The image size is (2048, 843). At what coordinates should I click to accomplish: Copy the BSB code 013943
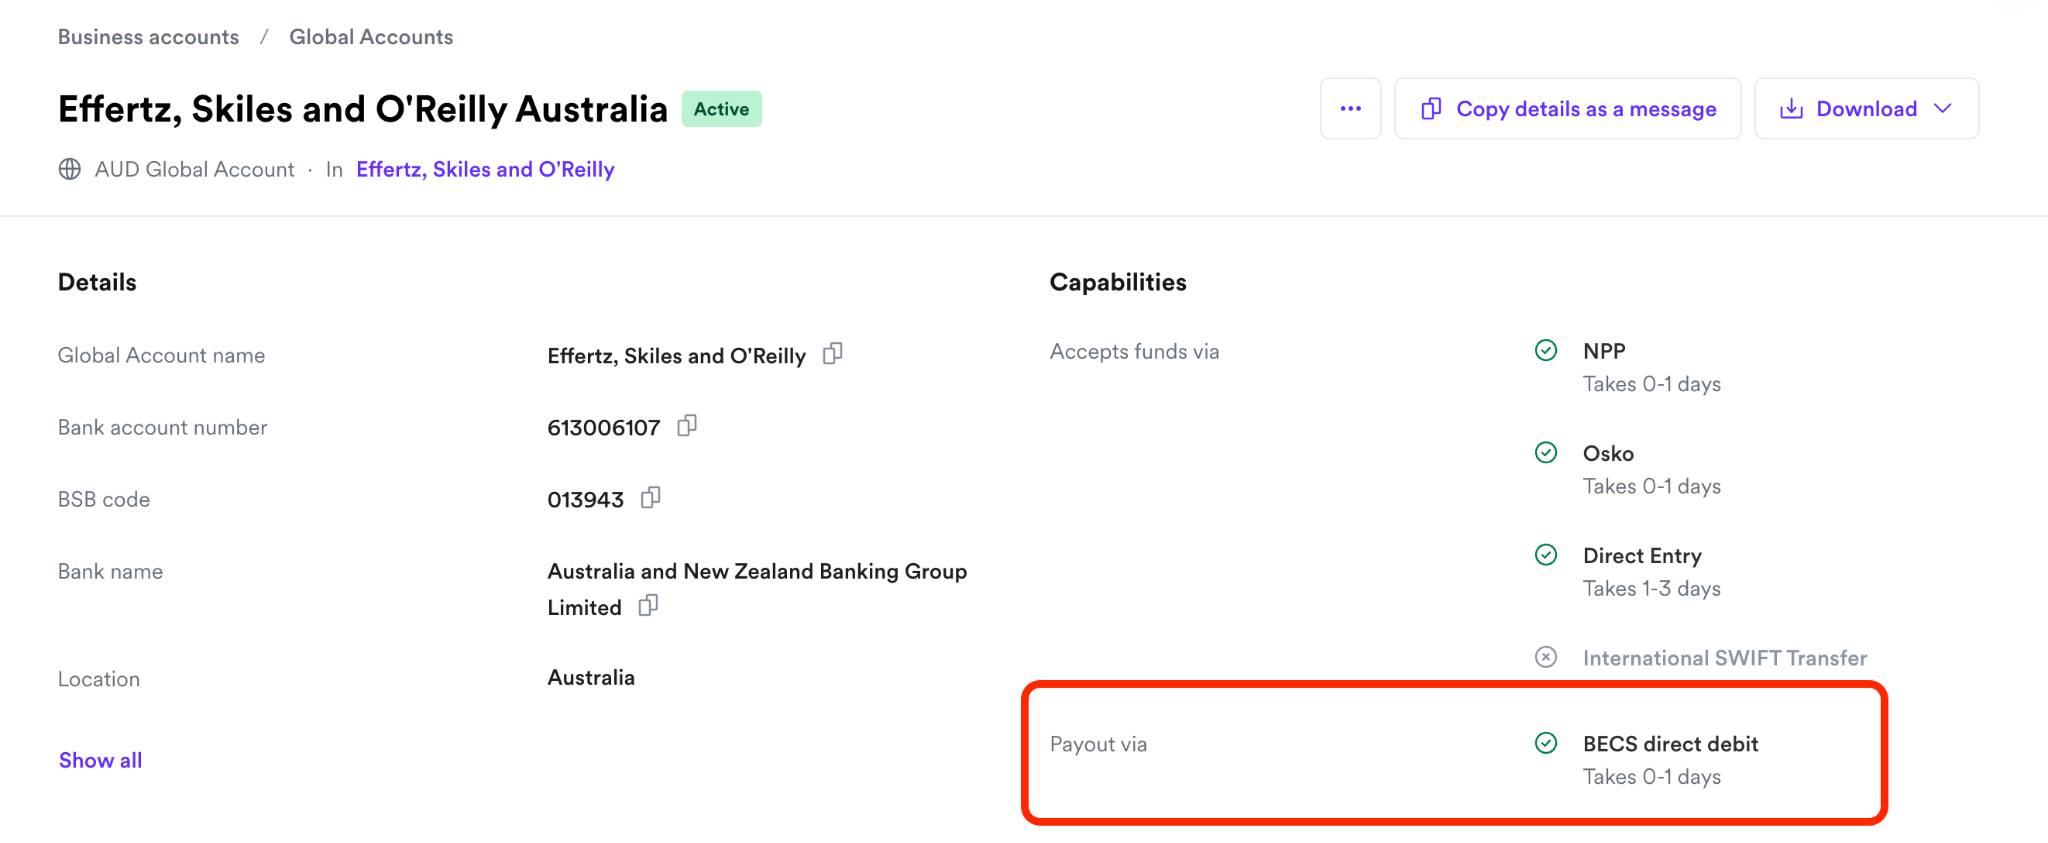[x=650, y=498]
